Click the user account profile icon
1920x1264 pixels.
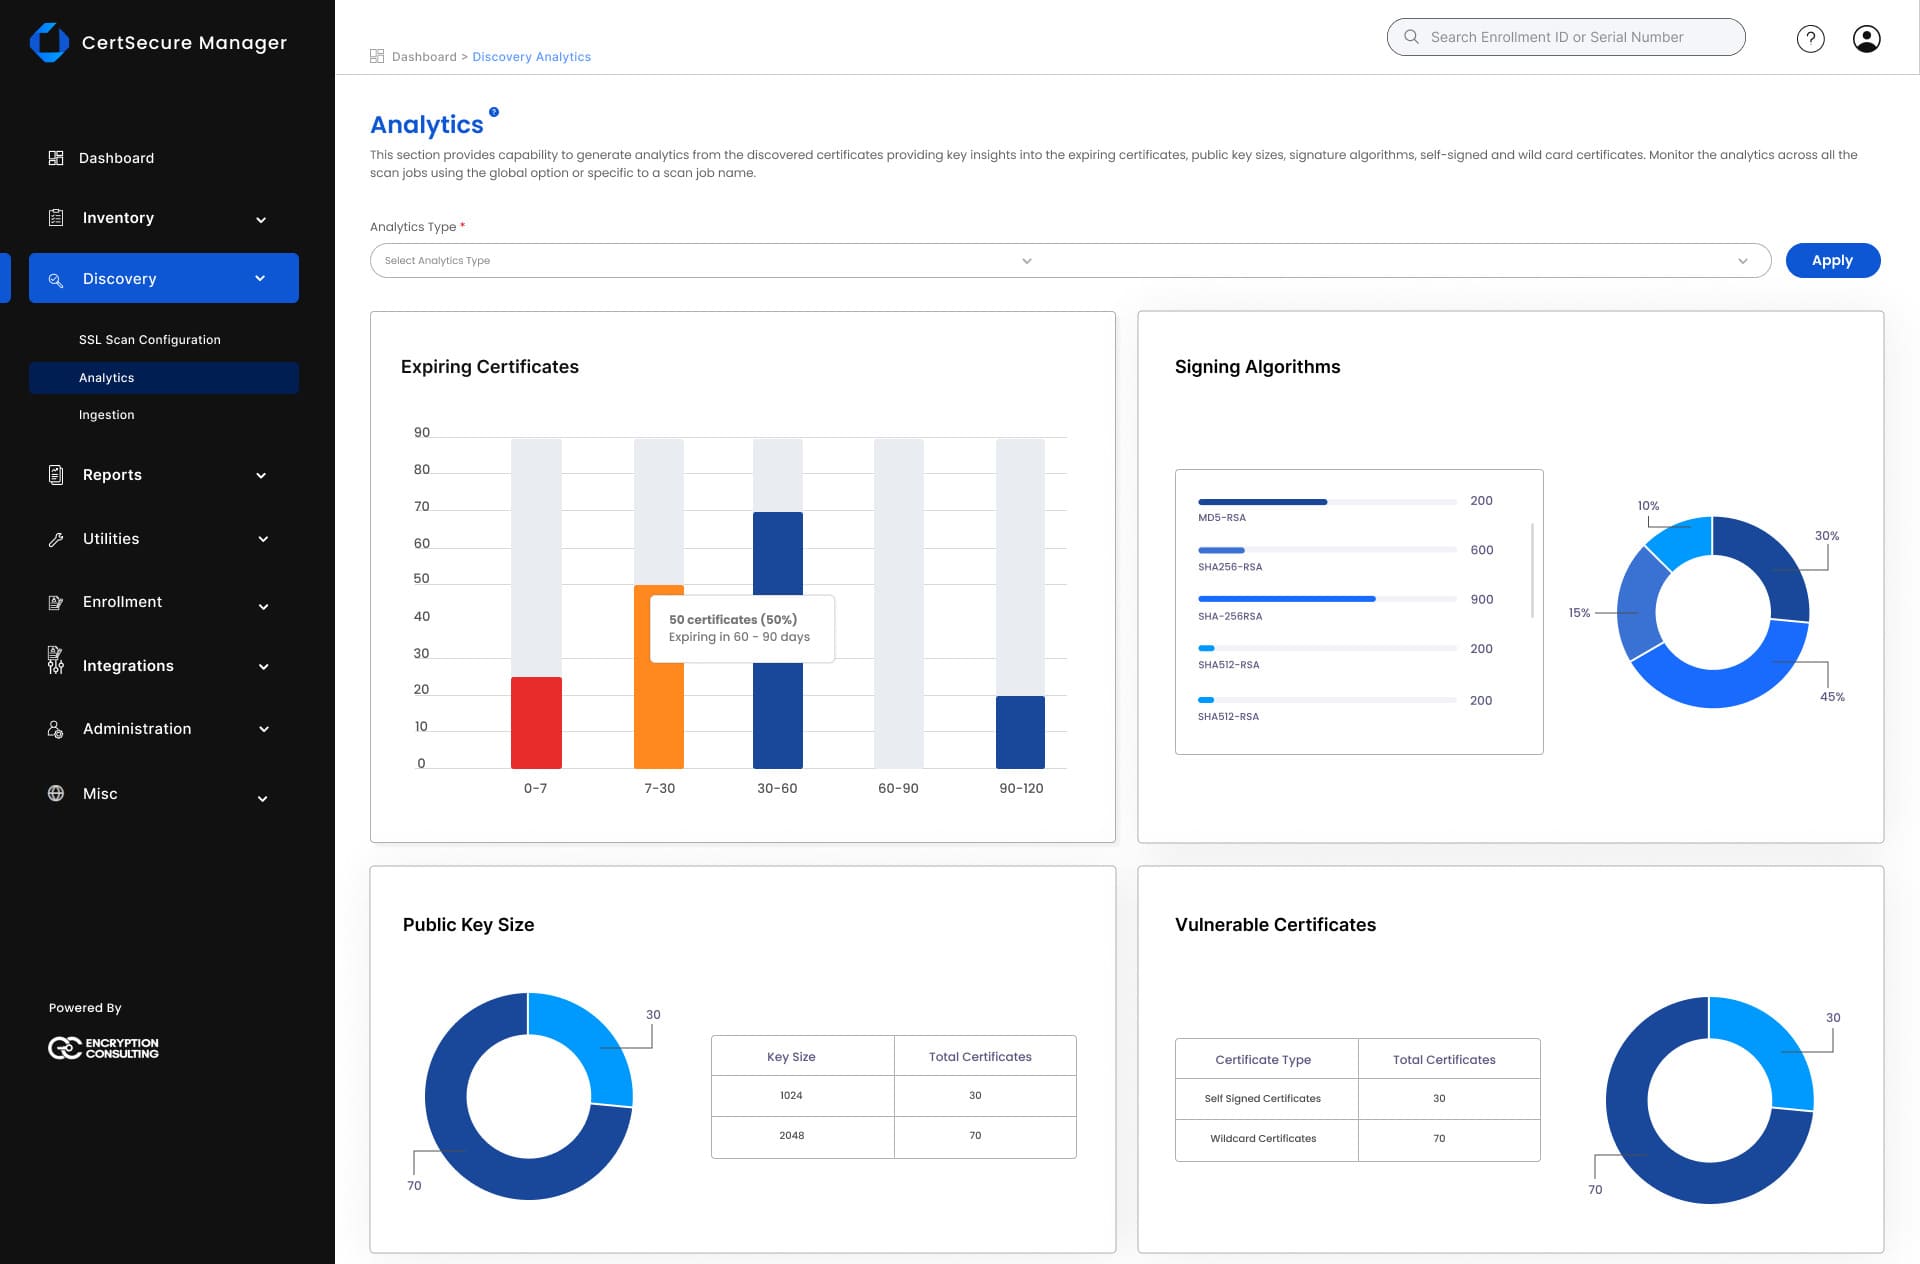[x=1865, y=37]
